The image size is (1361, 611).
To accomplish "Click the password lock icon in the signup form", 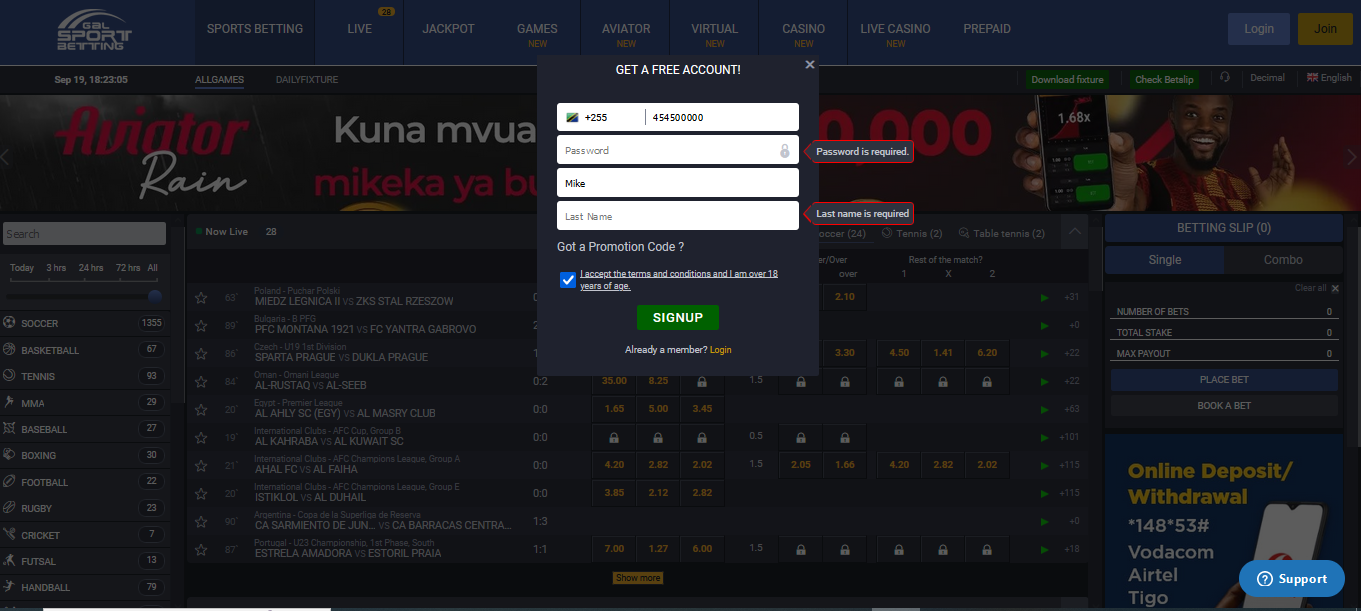I will [x=785, y=151].
